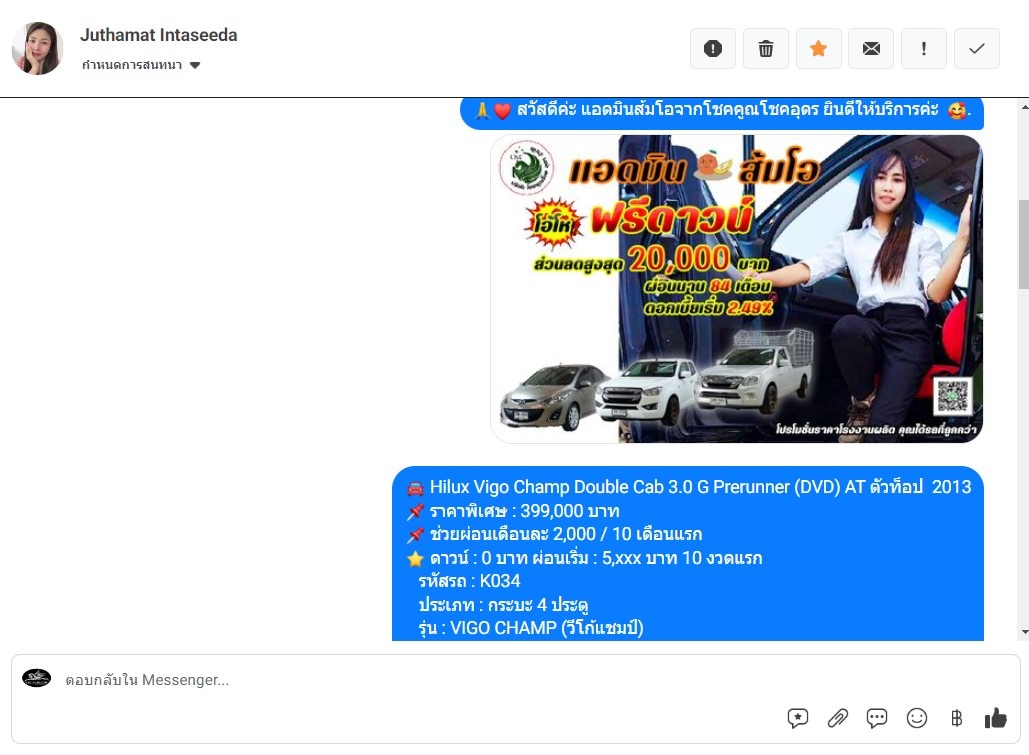Open the promo image with three cars
The width and height of the screenshot is (1029, 755).
point(736,289)
